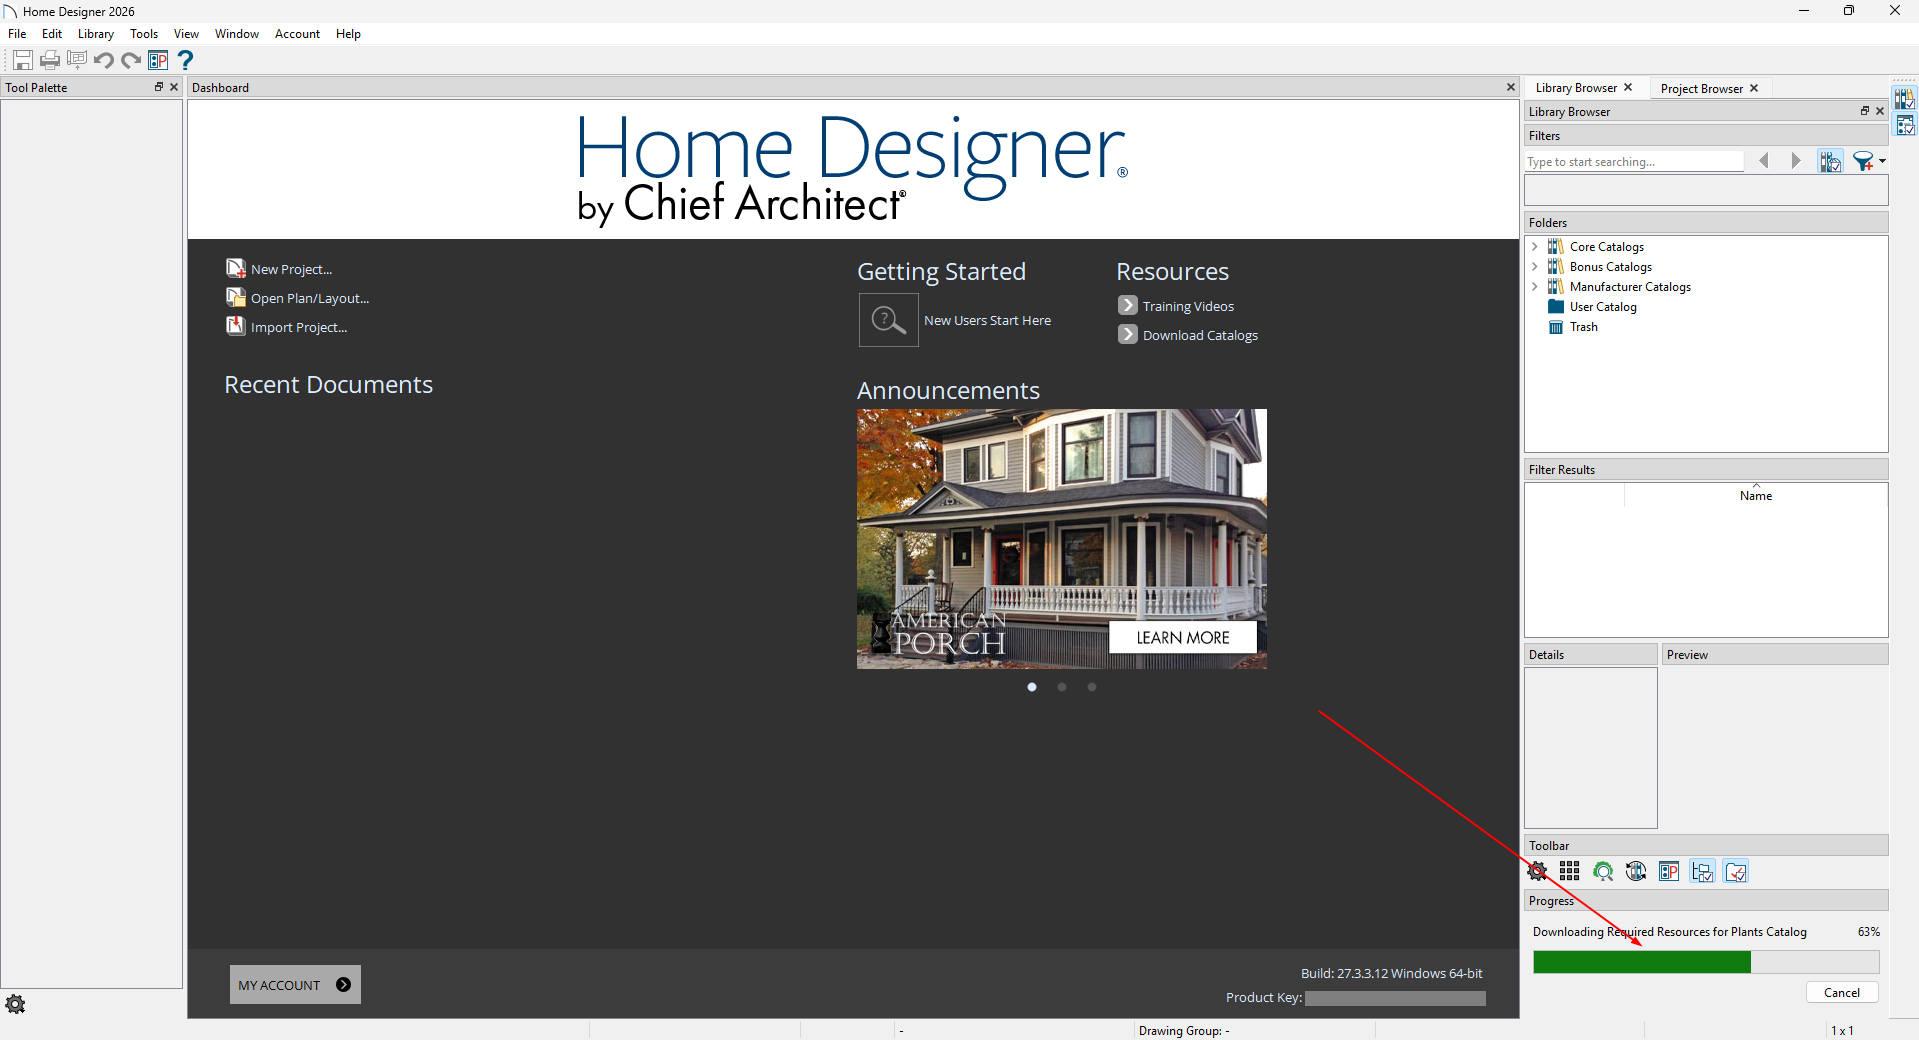
Task: Click the arrow icon beside Training Videos
Action: click(x=1128, y=305)
